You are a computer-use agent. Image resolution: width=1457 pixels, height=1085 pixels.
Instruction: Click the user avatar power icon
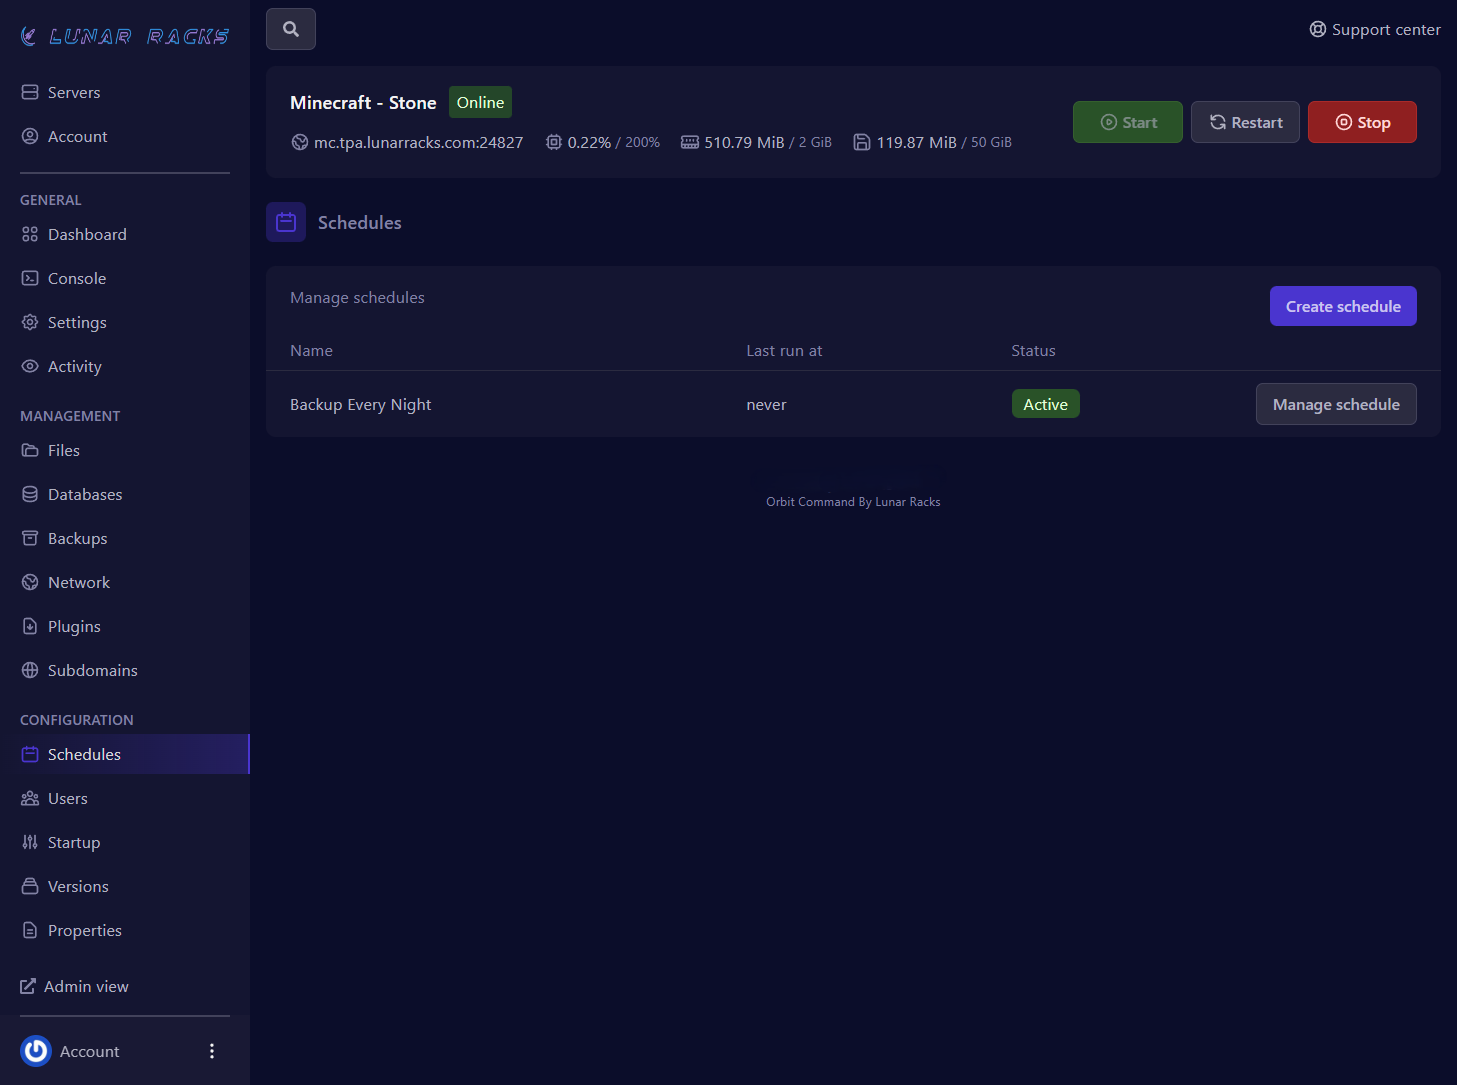click(36, 1051)
